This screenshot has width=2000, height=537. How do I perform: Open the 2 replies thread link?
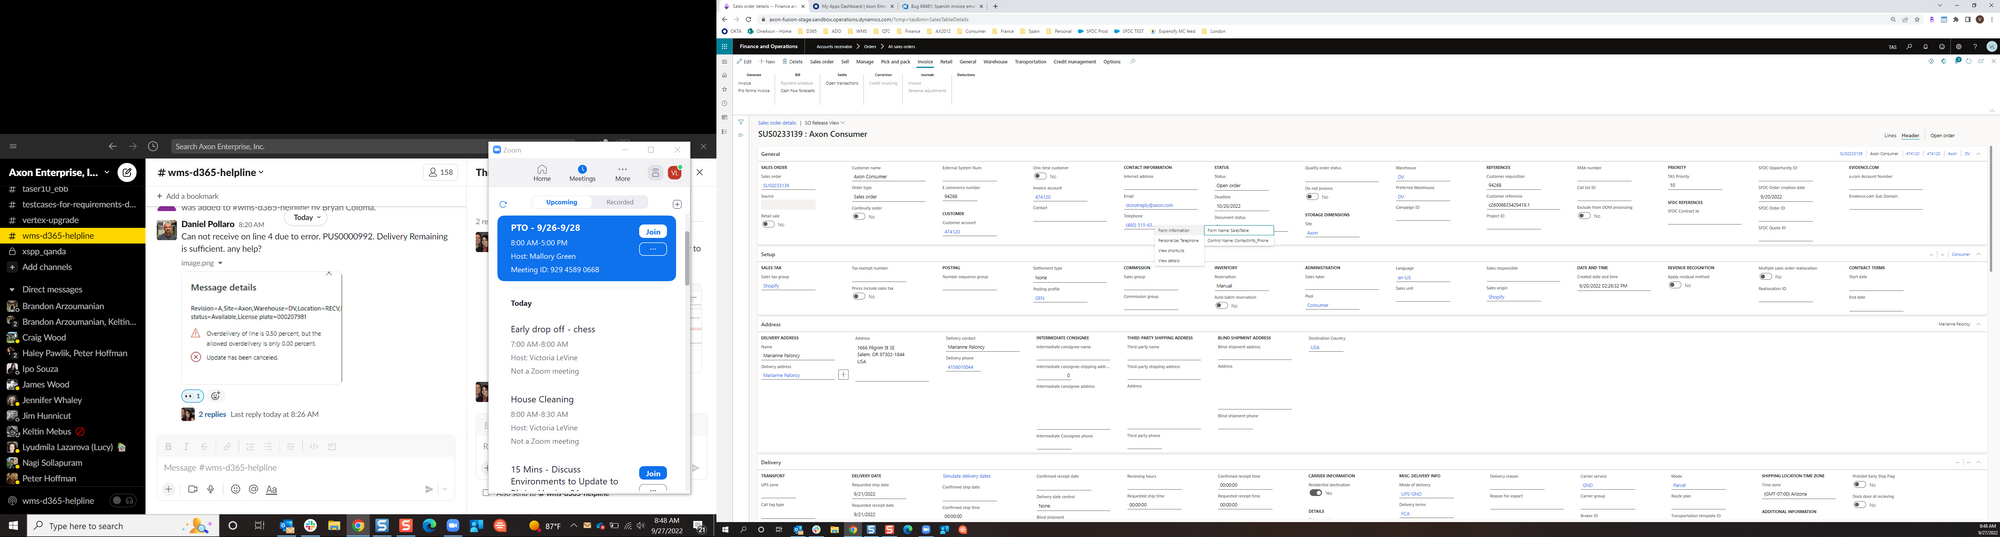coord(212,414)
